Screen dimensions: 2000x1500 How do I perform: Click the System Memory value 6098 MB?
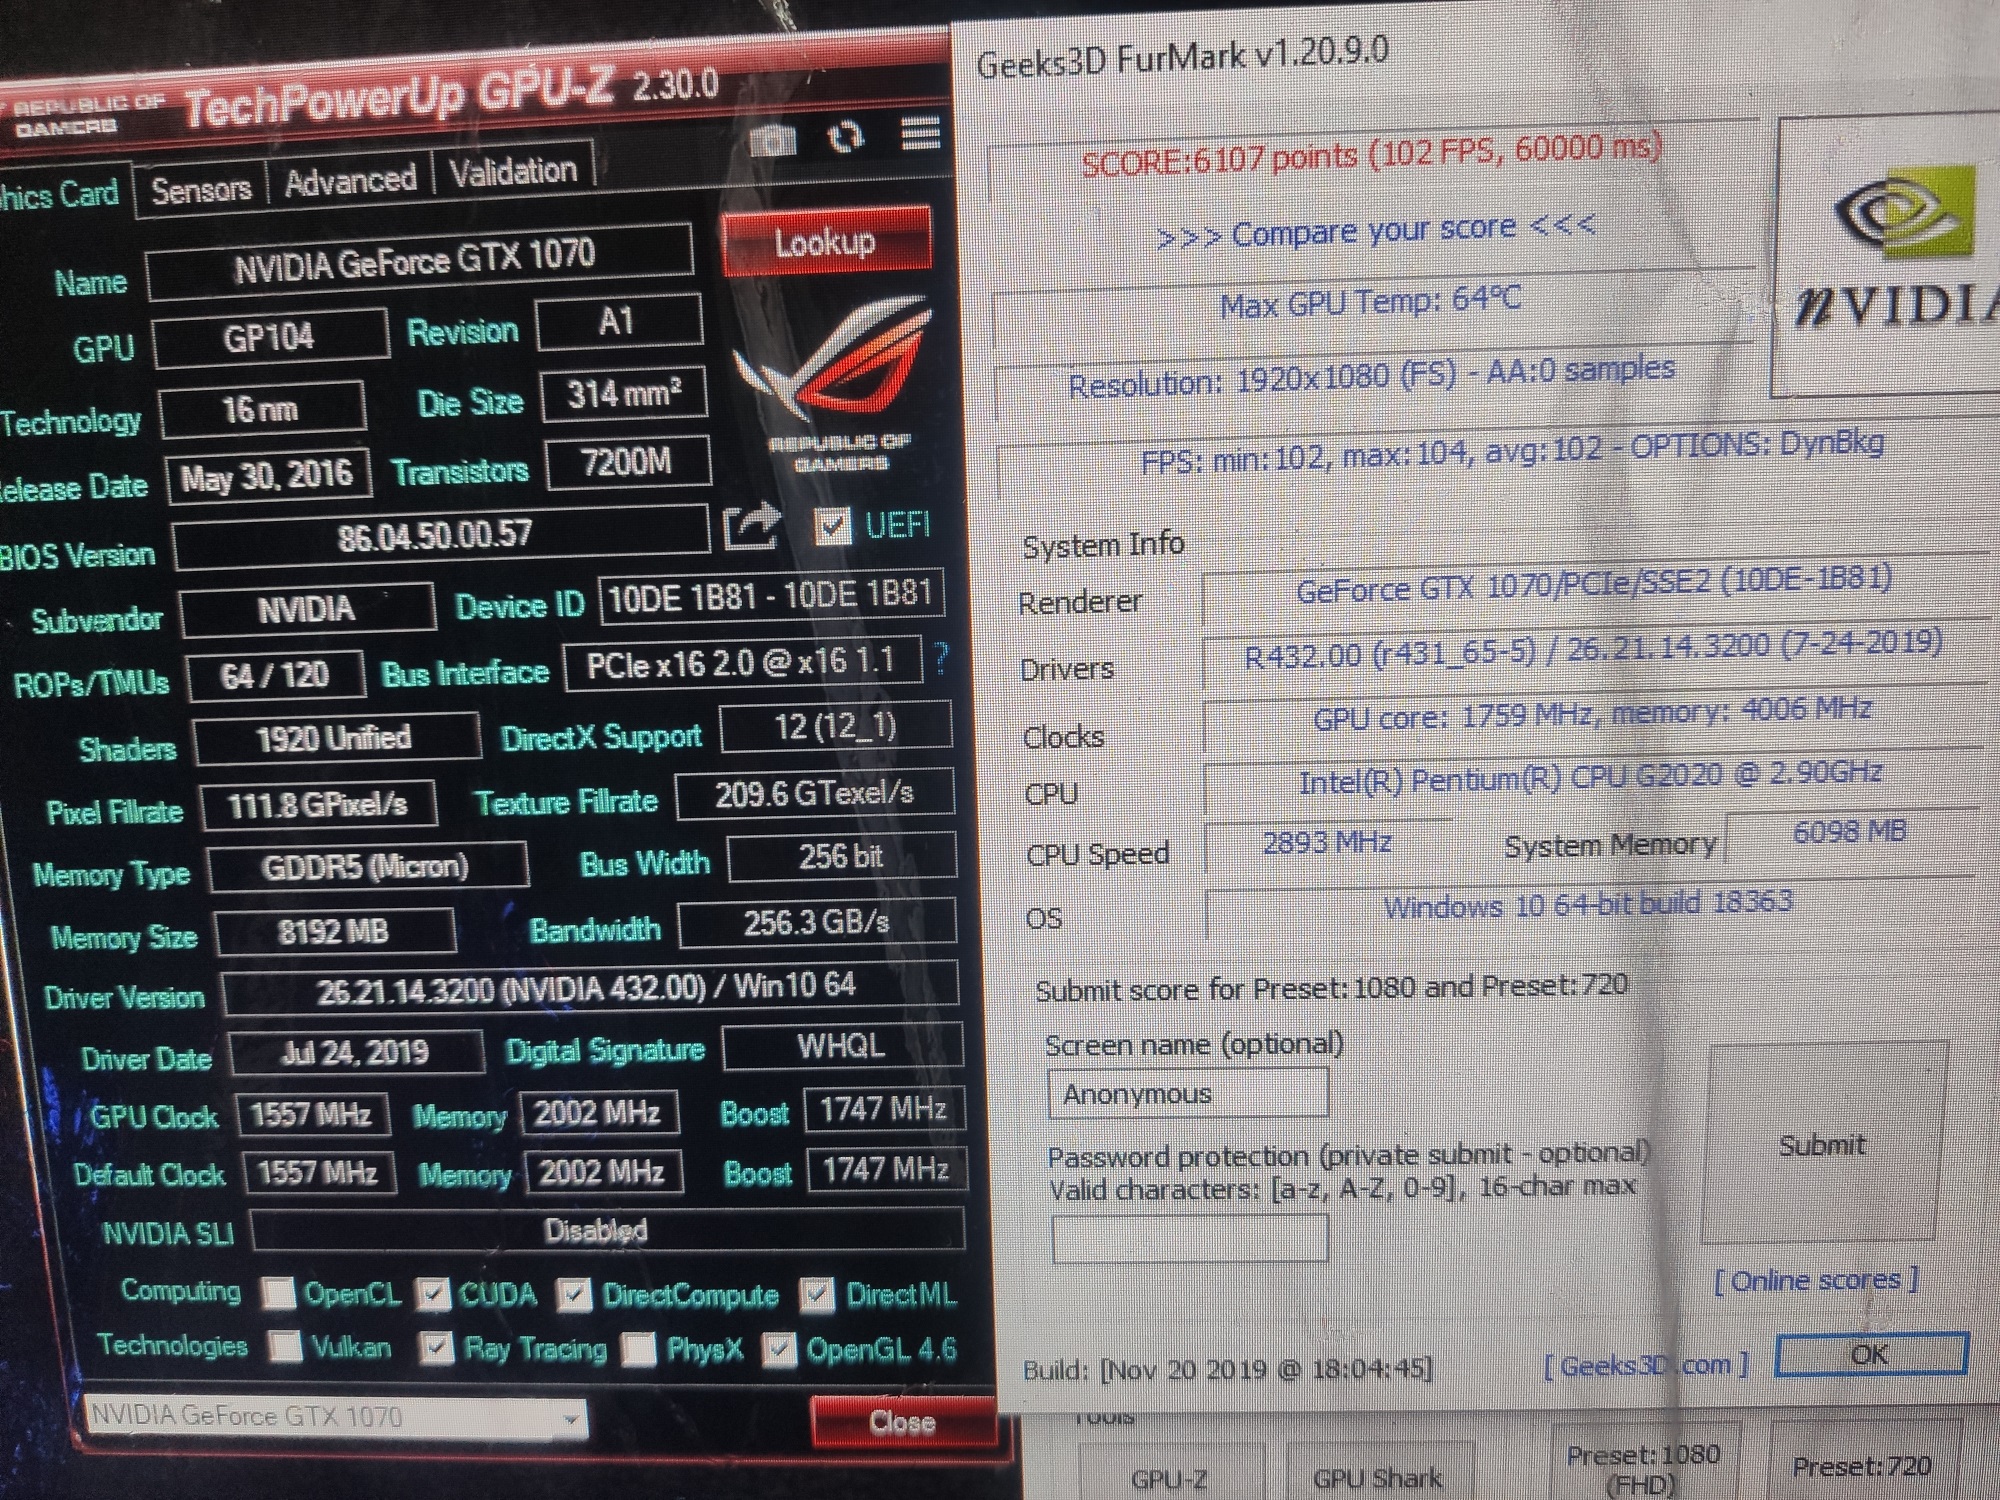click(x=1850, y=833)
